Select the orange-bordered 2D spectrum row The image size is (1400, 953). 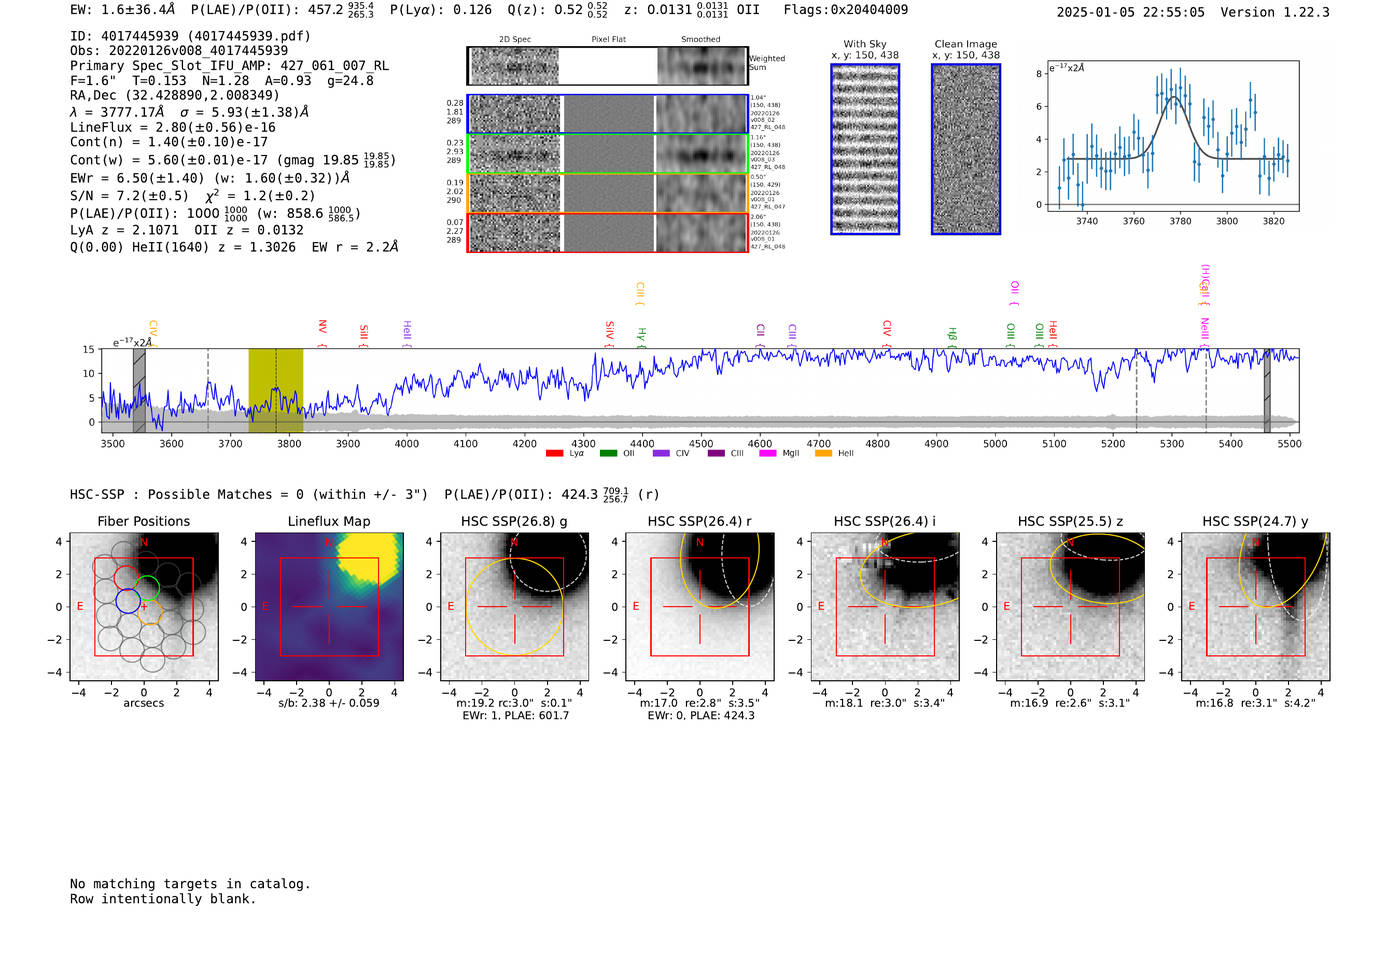coord(608,193)
